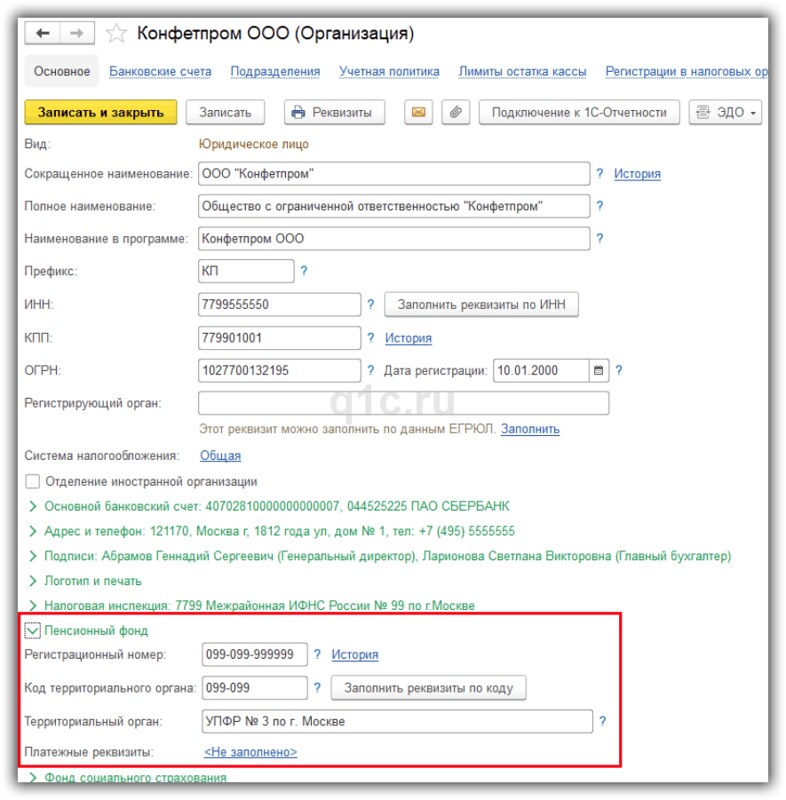
Task: Expand the Основной банковский счет section
Action: click(x=33, y=506)
